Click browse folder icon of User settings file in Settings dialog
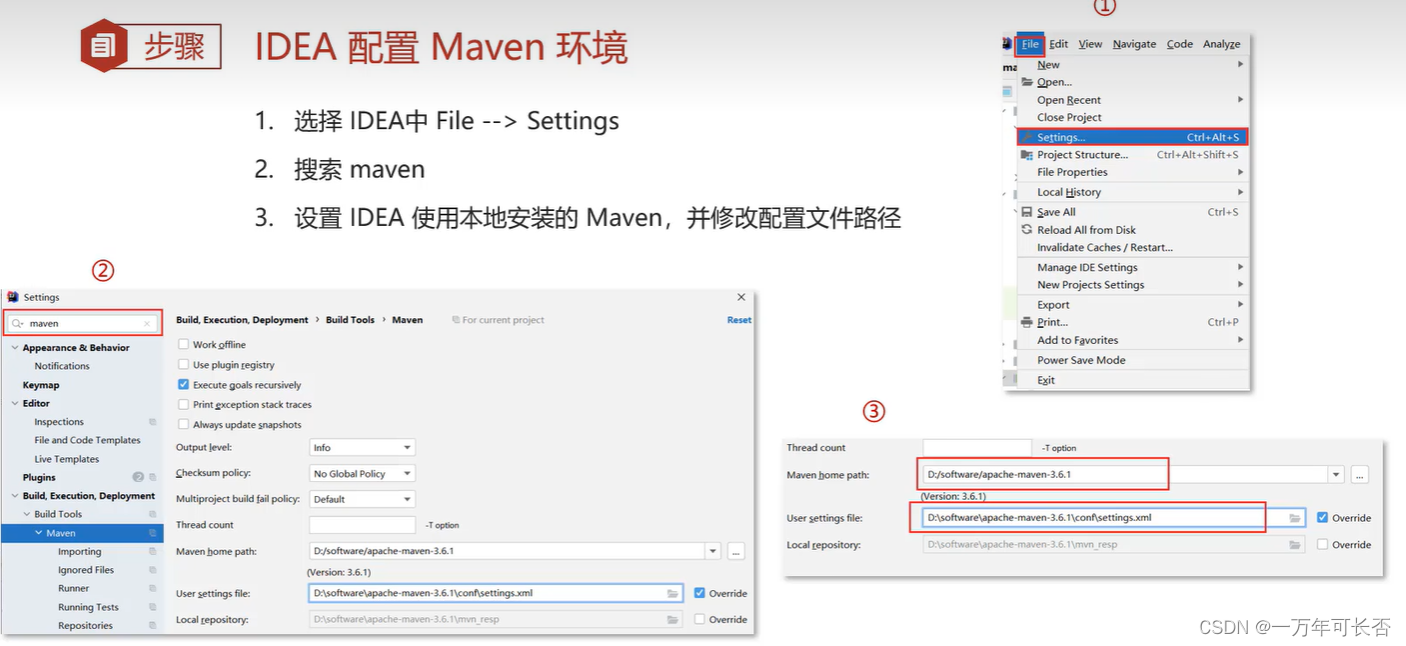The height and width of the screenshot is (646, 1406). point(673,593)
